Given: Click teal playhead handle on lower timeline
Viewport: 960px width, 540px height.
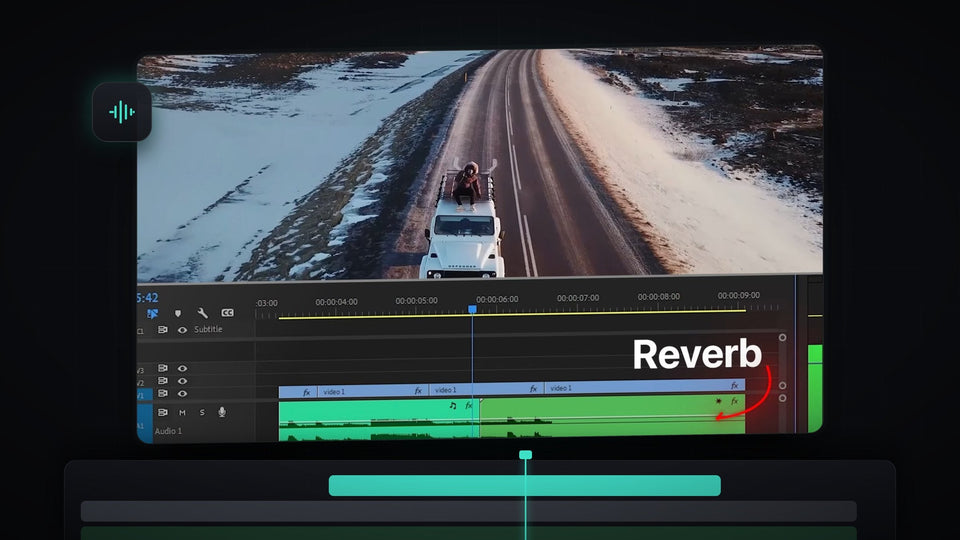Looking at the screenshot, I should (525, 455).
